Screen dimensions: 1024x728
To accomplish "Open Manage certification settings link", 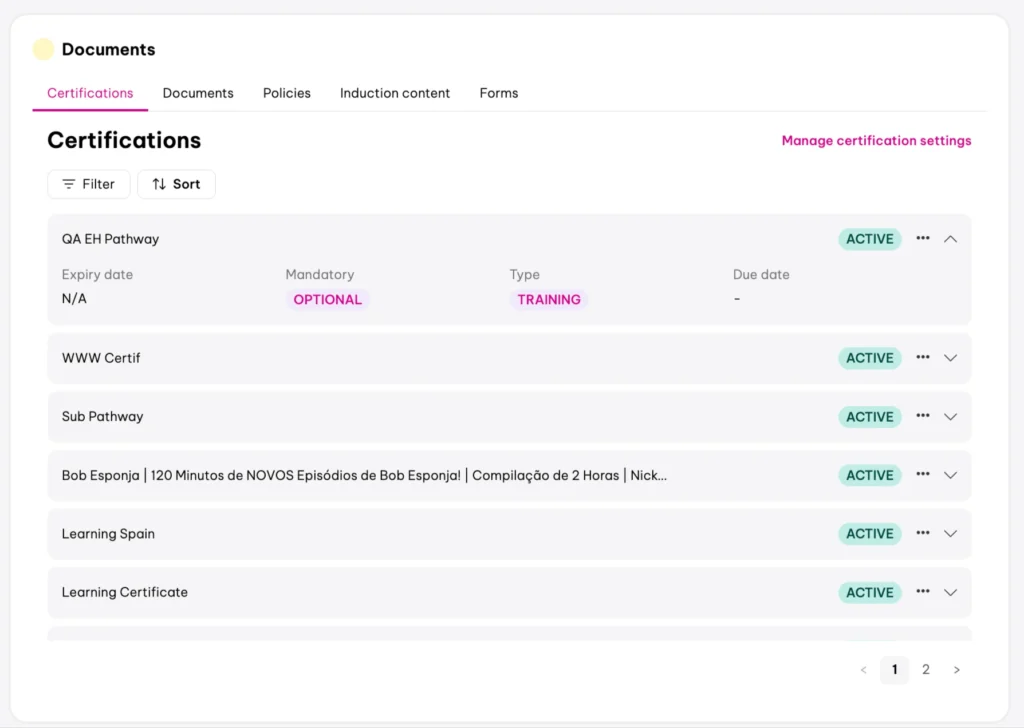I will pyautogui.click(x=876, y=140).
